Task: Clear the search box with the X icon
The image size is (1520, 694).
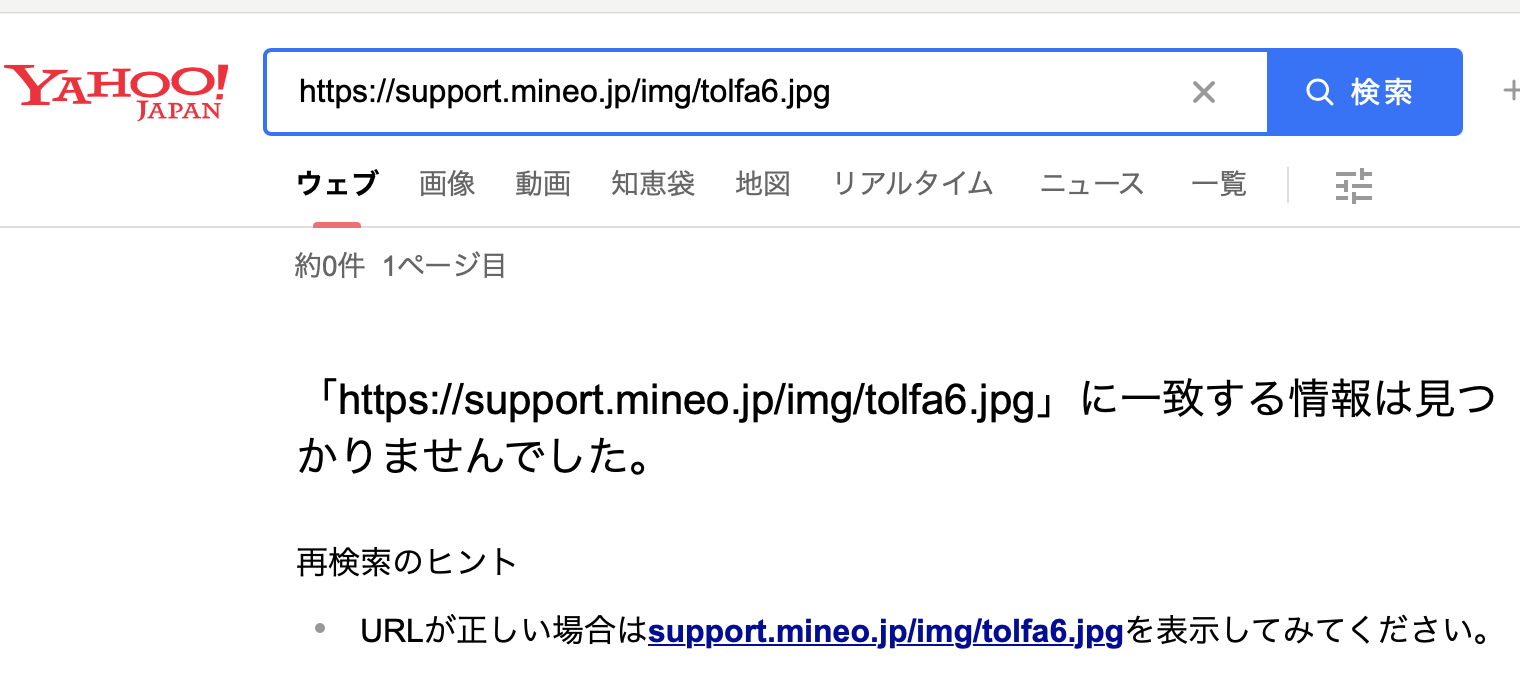Action: 1204,93
